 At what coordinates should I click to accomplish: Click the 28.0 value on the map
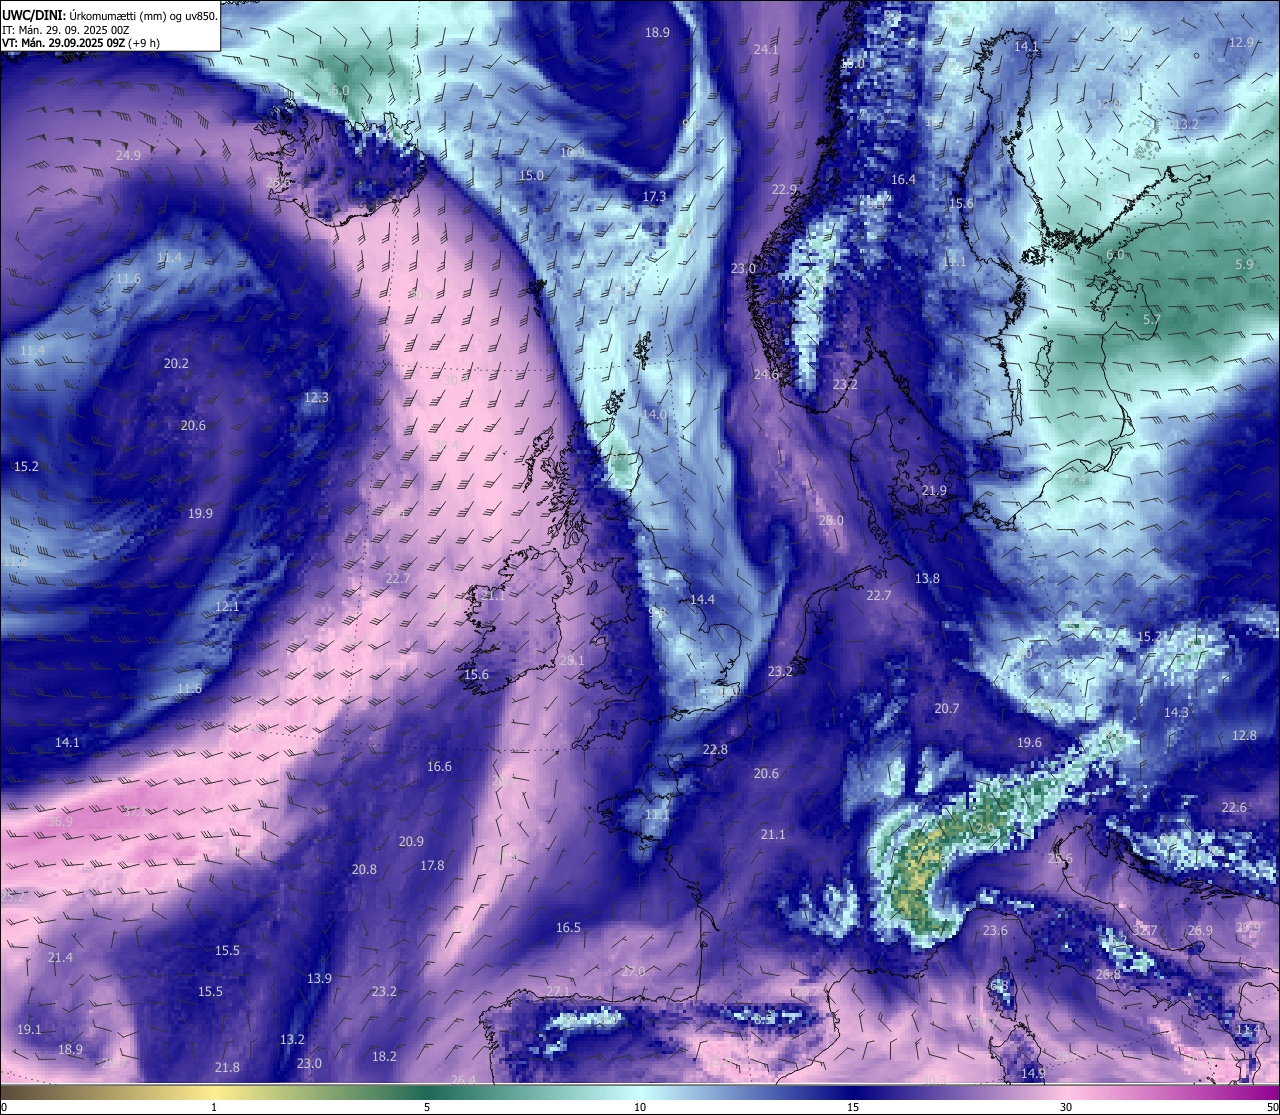click(x=831, y=520)
